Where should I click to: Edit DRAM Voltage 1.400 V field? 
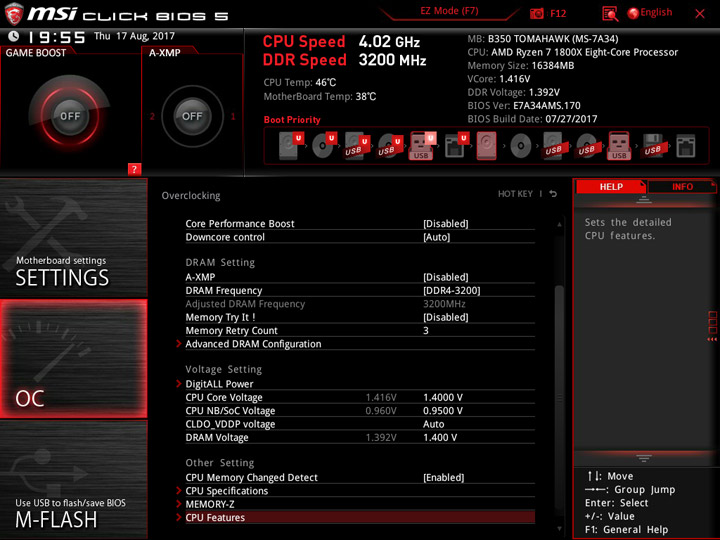point(440,438)
